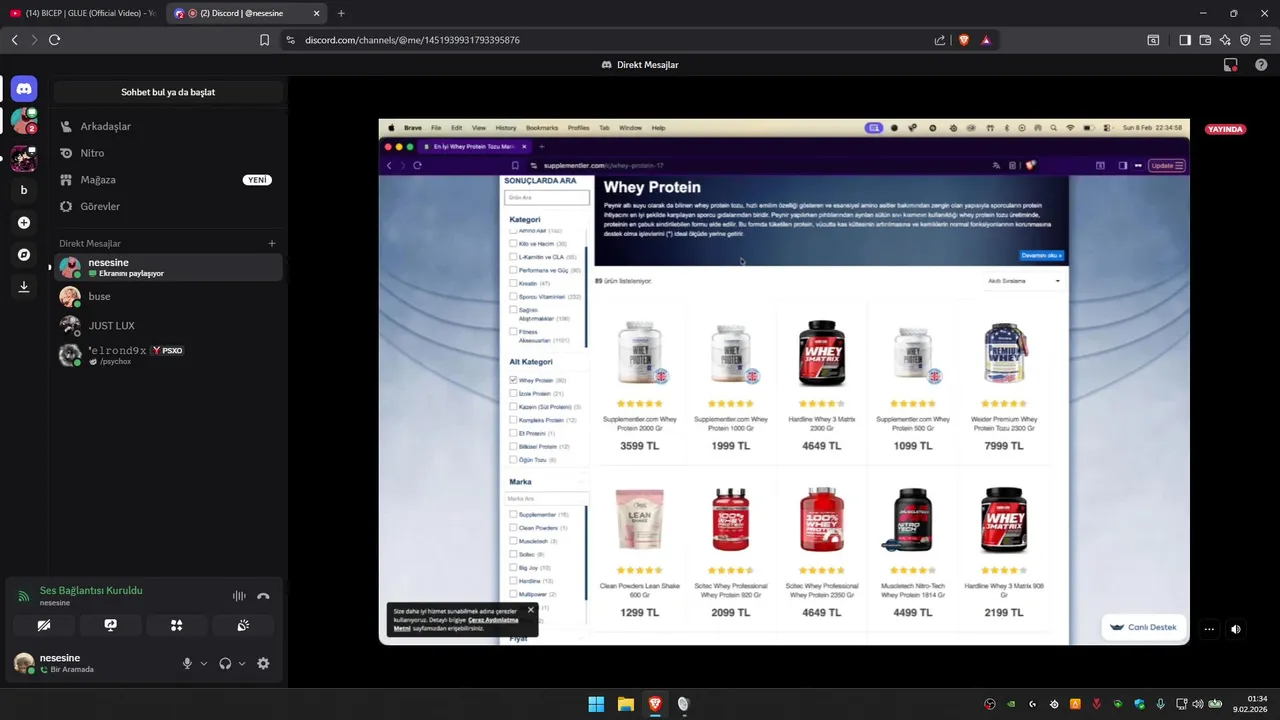Go back in Brave browser

pyautogui.click(x=14, y=40)
